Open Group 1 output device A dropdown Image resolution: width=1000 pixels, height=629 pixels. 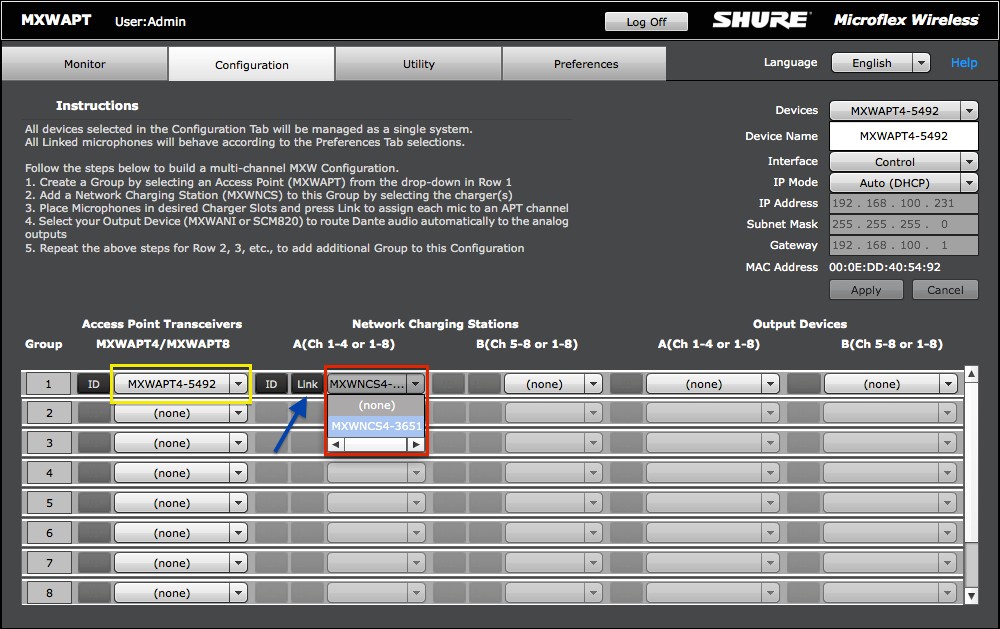(713, 384)
